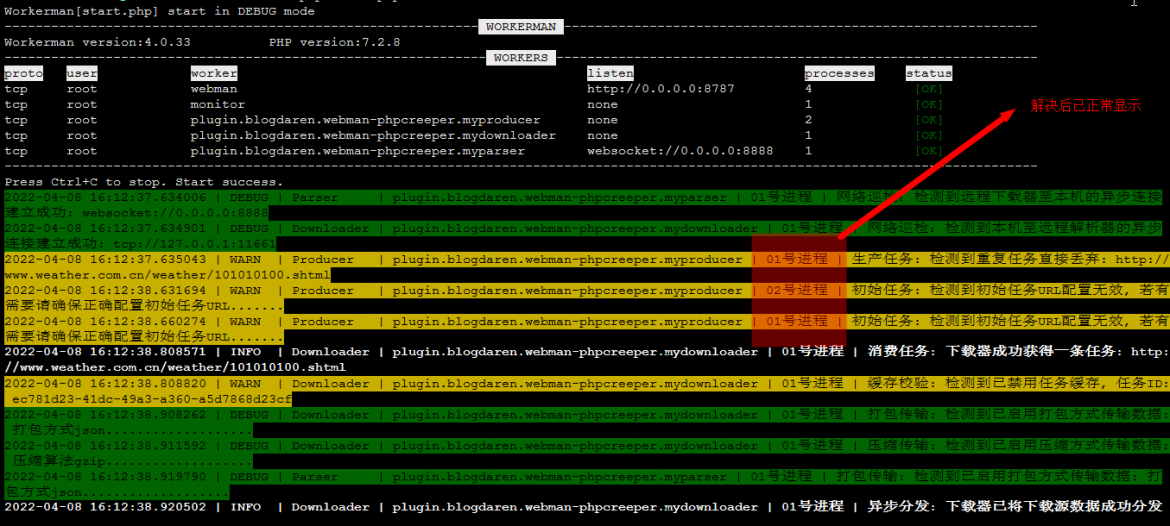Click the 16:12:38.919790 DEBUG Parser timestamp
The image size is (1170, 526).
tap(105, 476)
